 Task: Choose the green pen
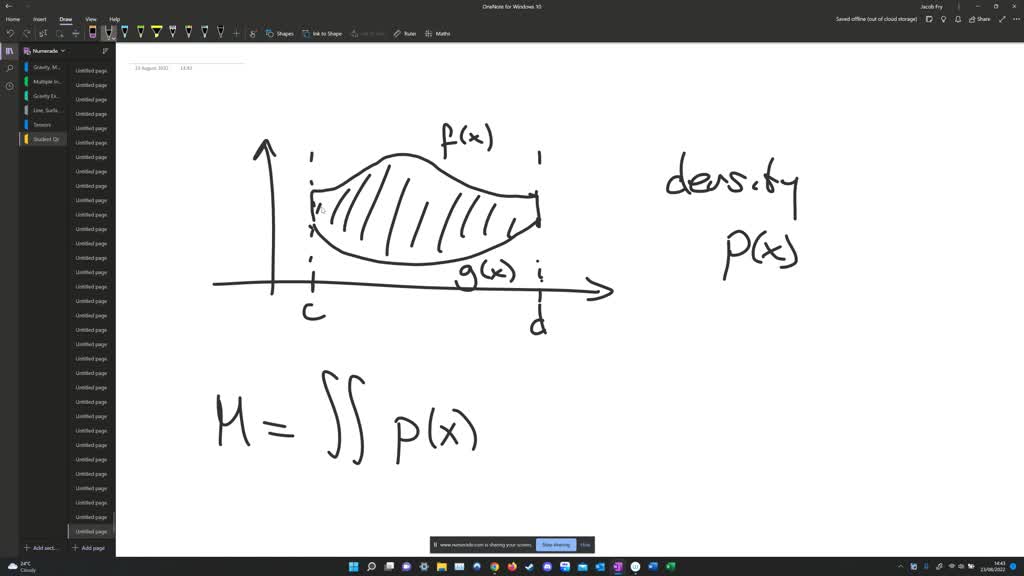click(140, 32)
